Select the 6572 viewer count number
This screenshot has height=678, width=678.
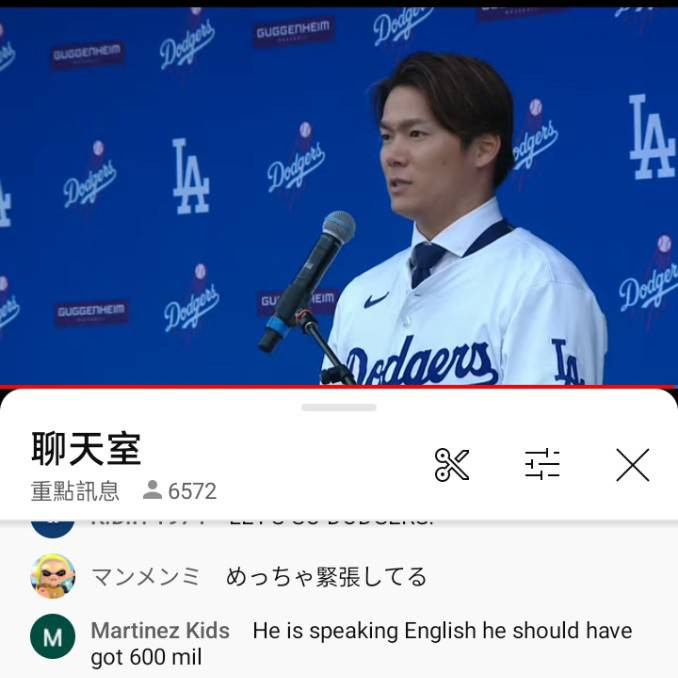192,491
